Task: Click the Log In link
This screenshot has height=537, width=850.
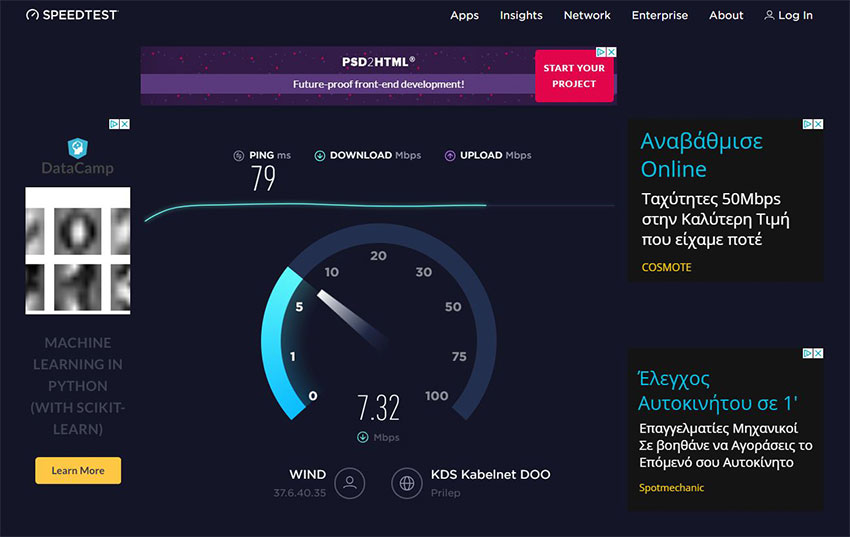Action: tap(795, 15)
